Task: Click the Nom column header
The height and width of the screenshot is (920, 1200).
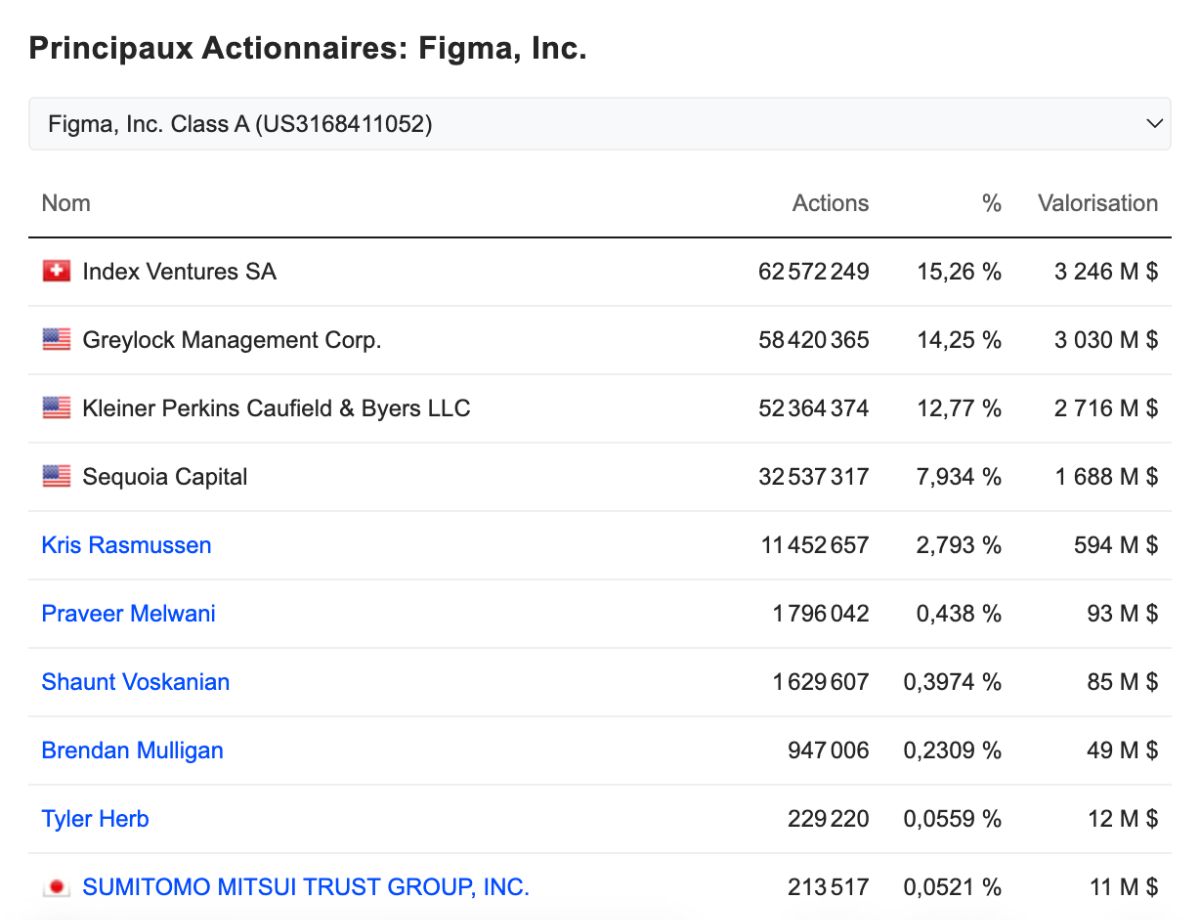Action: [66, 203]
